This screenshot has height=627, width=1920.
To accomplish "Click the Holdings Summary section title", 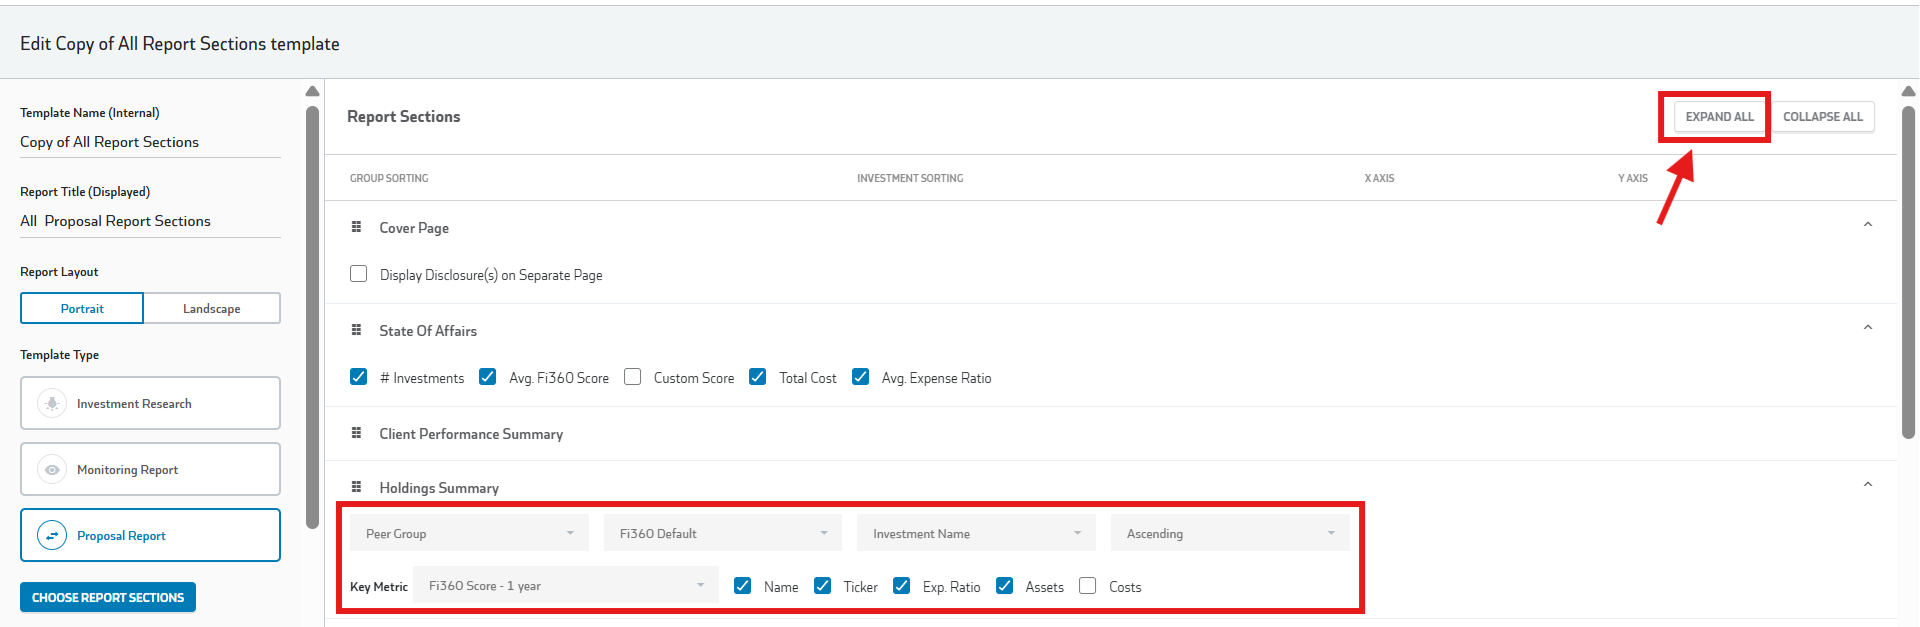I will click(439, 488).
